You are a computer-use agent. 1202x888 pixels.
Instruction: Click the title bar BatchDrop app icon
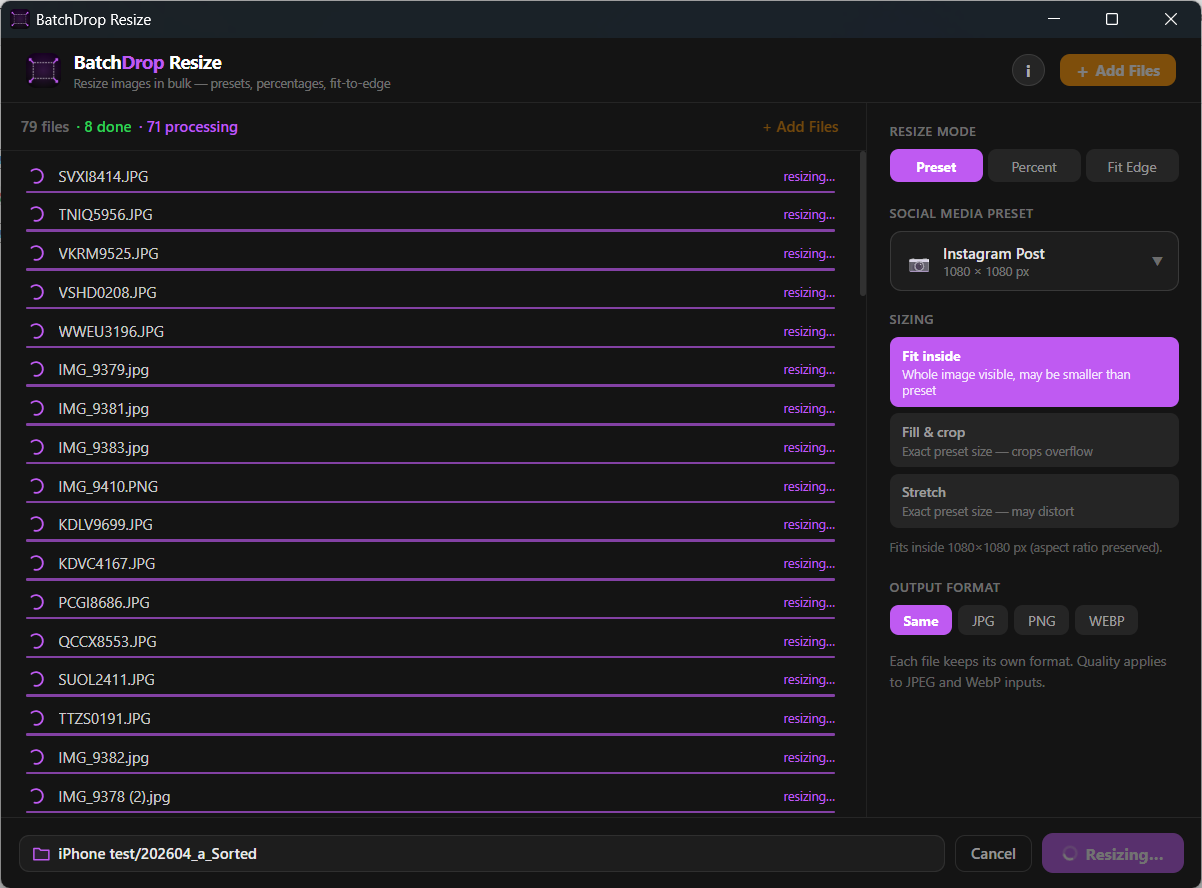19,19
